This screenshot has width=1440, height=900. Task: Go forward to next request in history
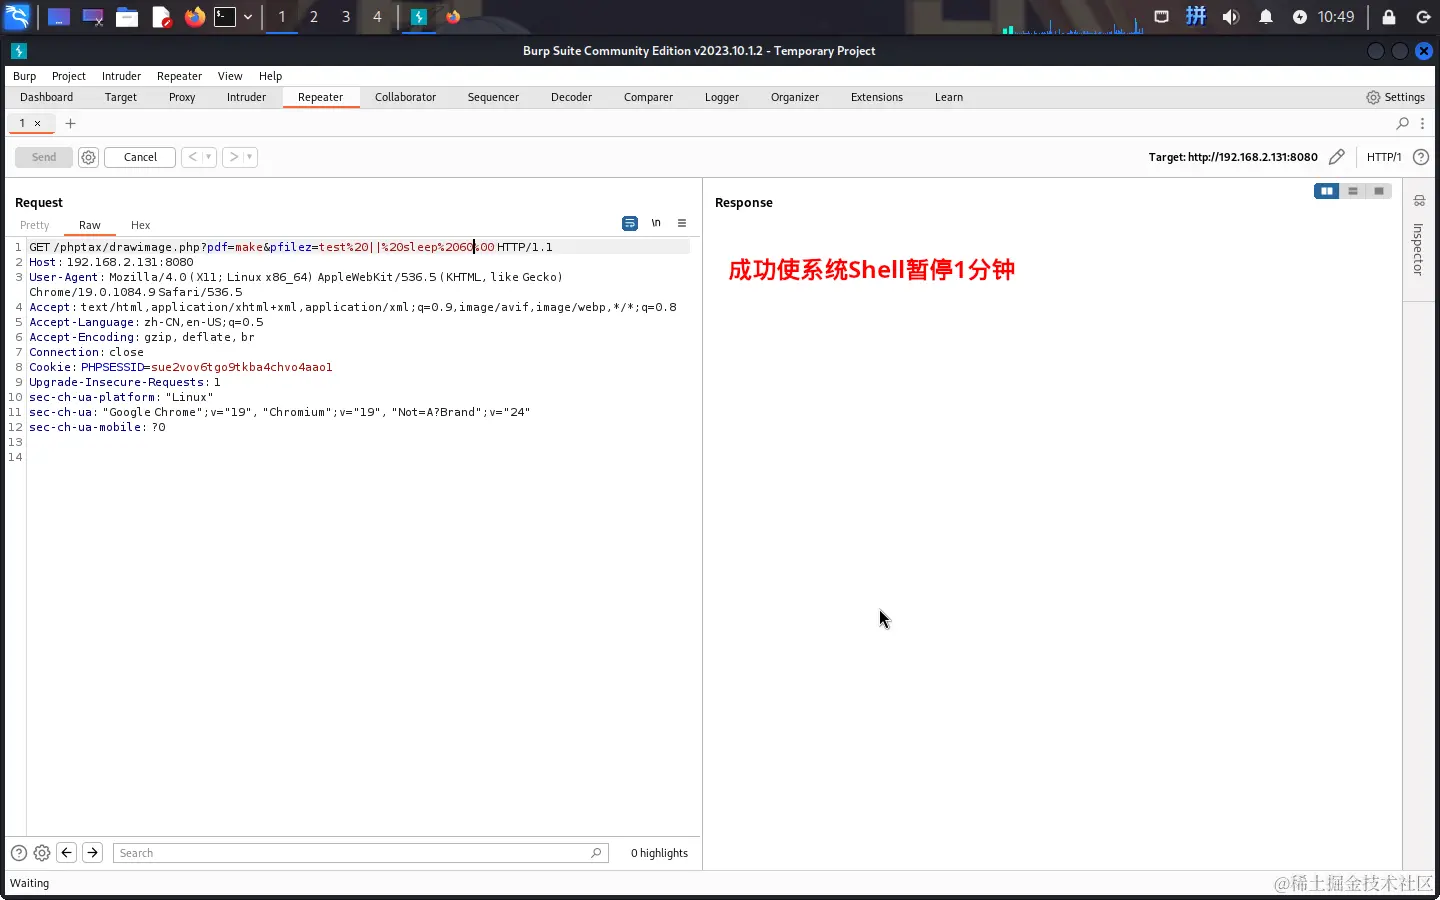coord(234,157)
